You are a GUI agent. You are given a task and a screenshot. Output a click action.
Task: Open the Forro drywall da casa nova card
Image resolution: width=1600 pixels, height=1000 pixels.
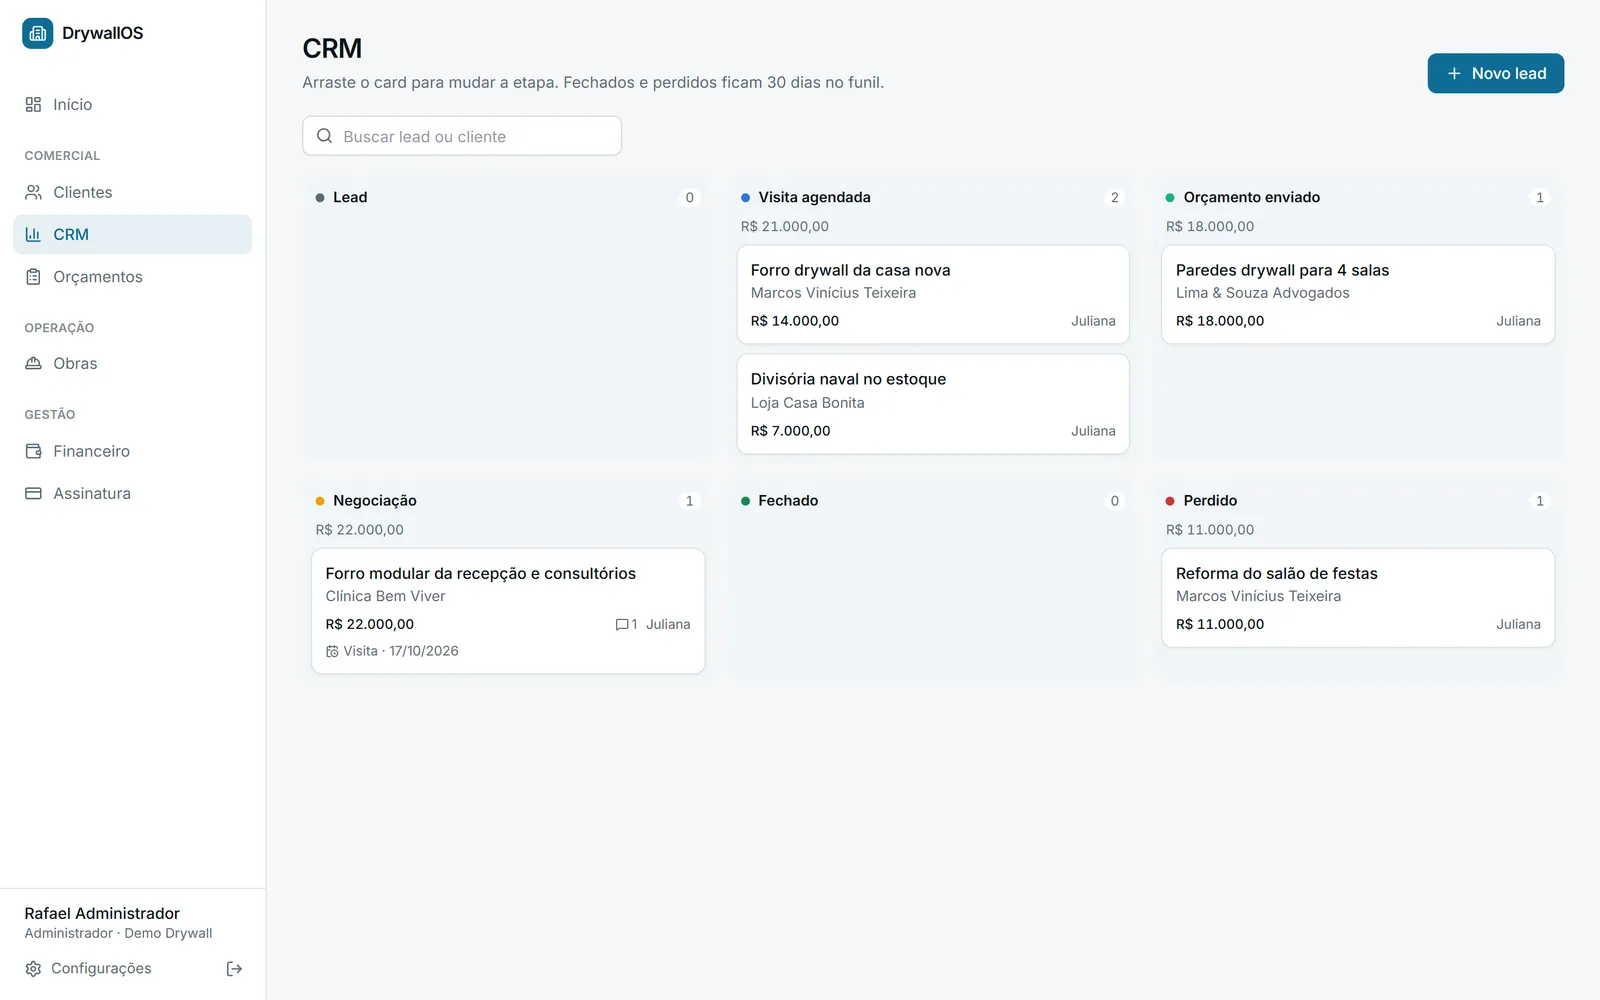point(933,295)
